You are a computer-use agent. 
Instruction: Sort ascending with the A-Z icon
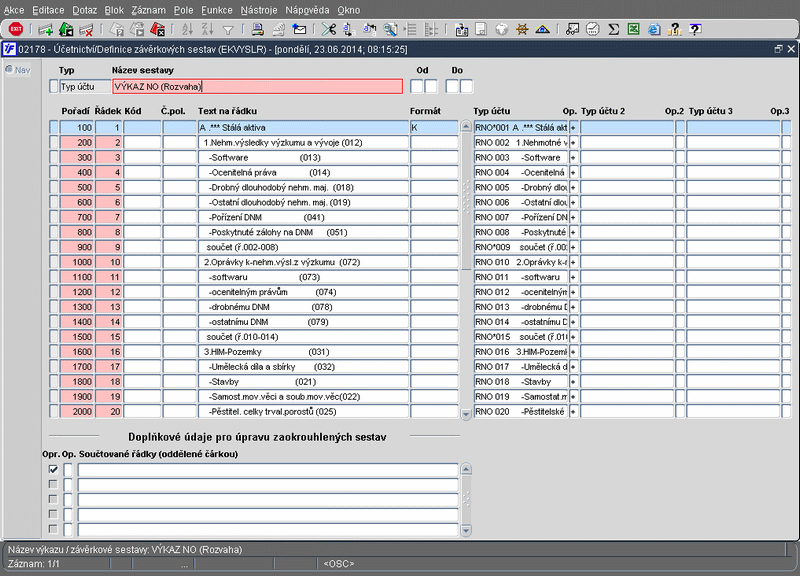tap(187, 30)
